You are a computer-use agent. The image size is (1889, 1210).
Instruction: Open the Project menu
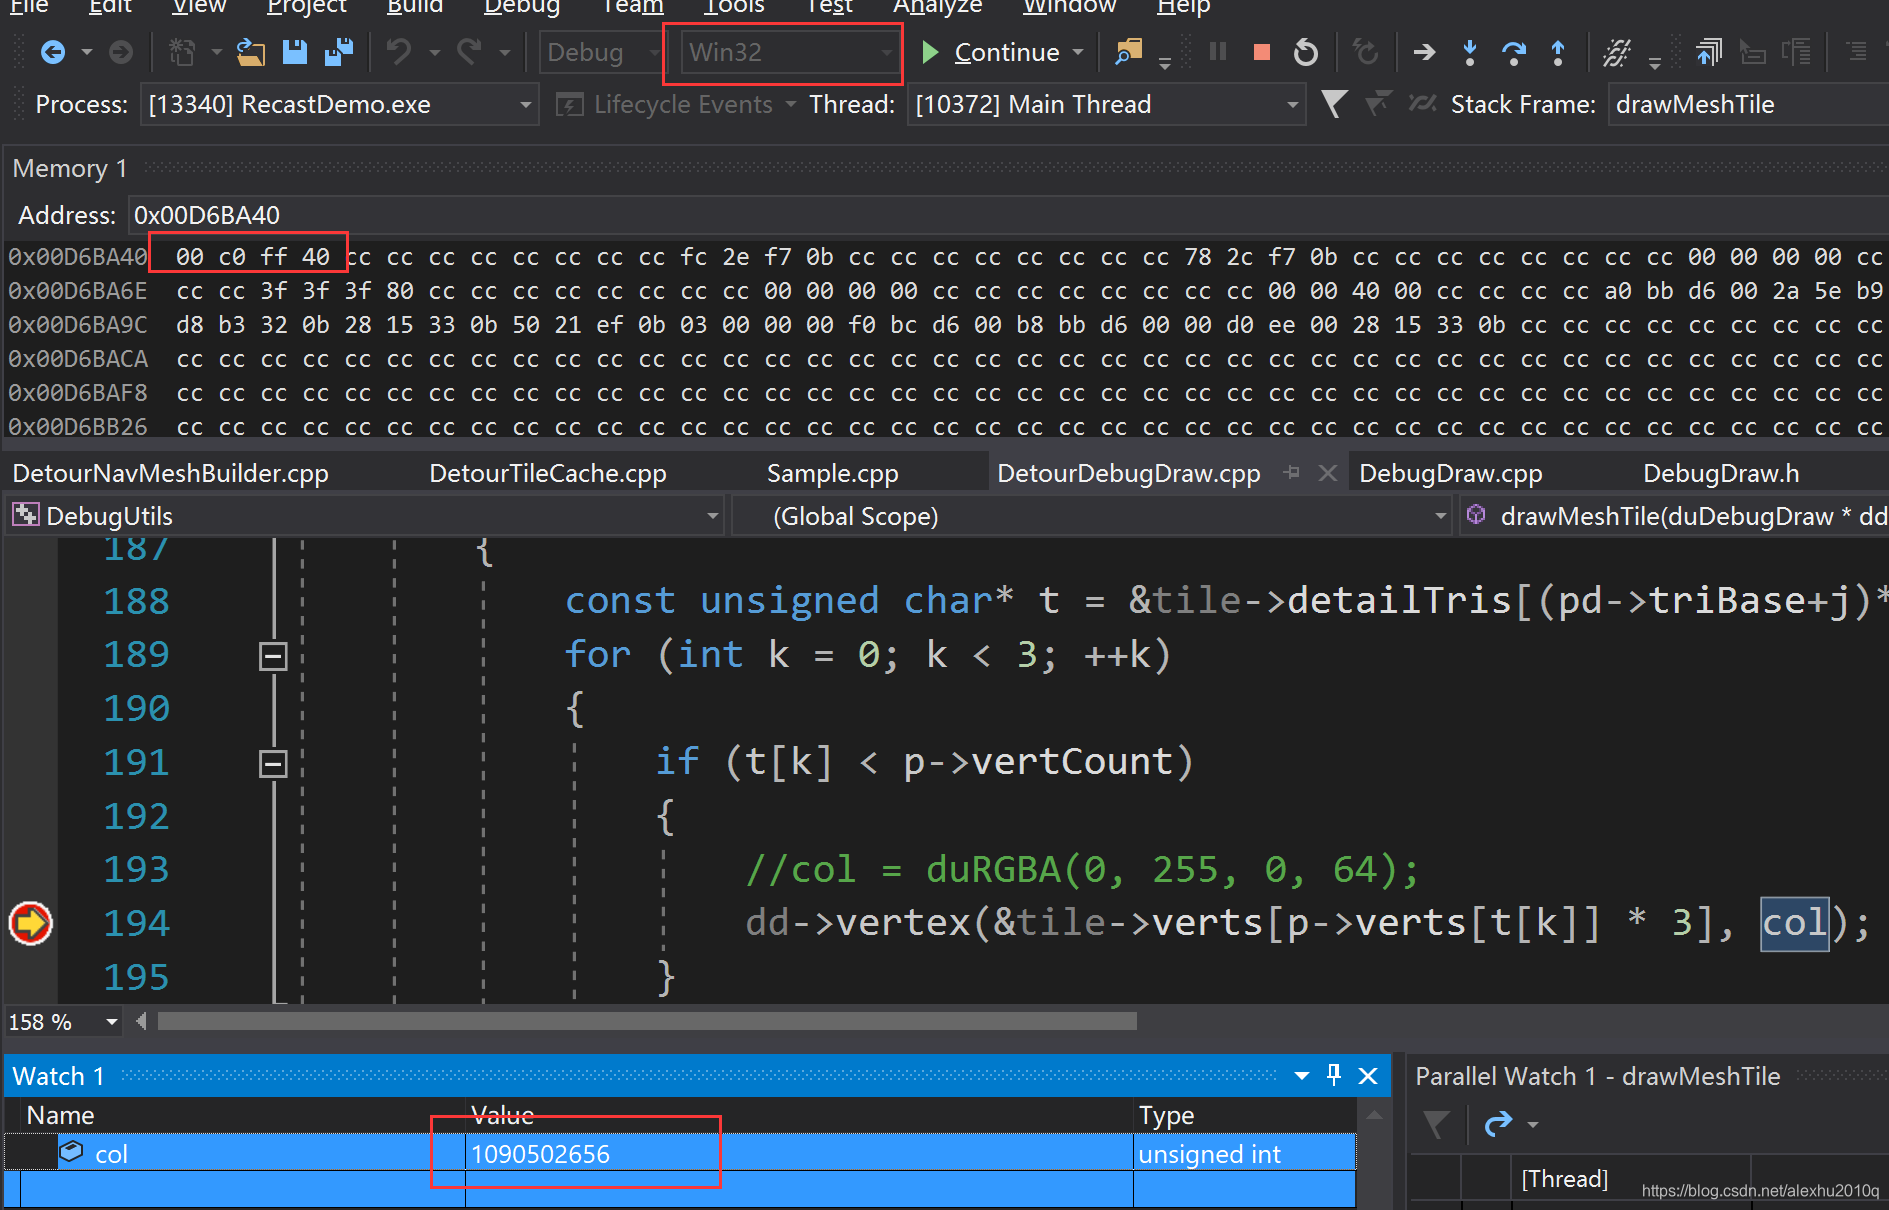click(307, 6)
